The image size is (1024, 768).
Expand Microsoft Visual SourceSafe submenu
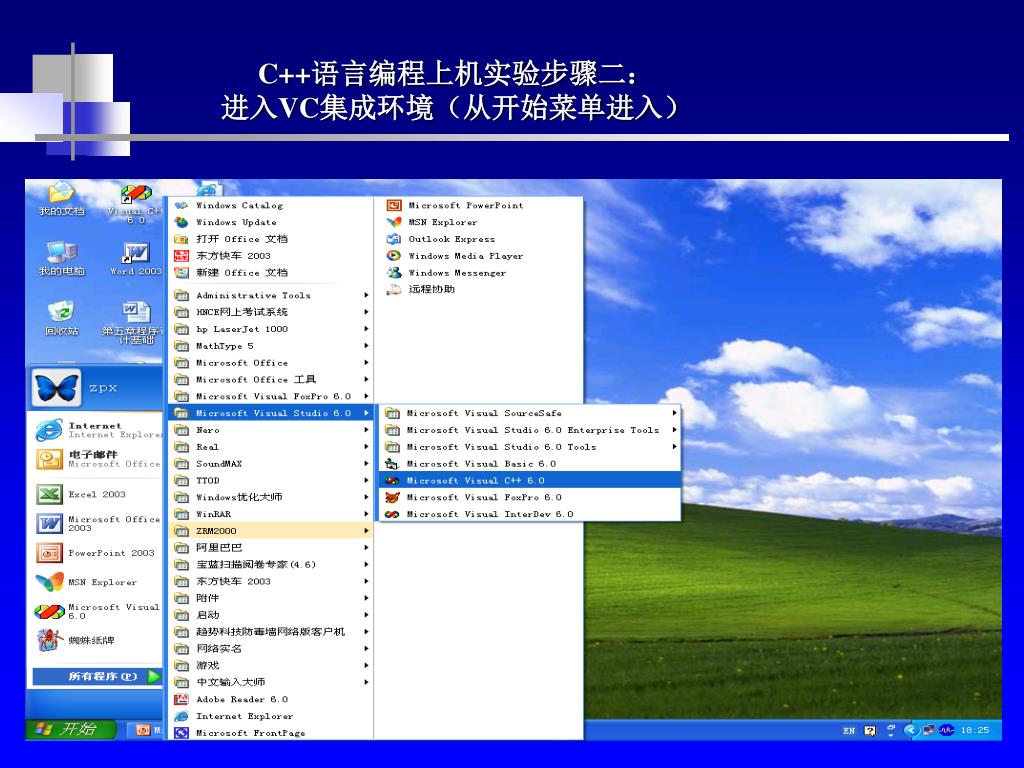(x=530, y=413)
